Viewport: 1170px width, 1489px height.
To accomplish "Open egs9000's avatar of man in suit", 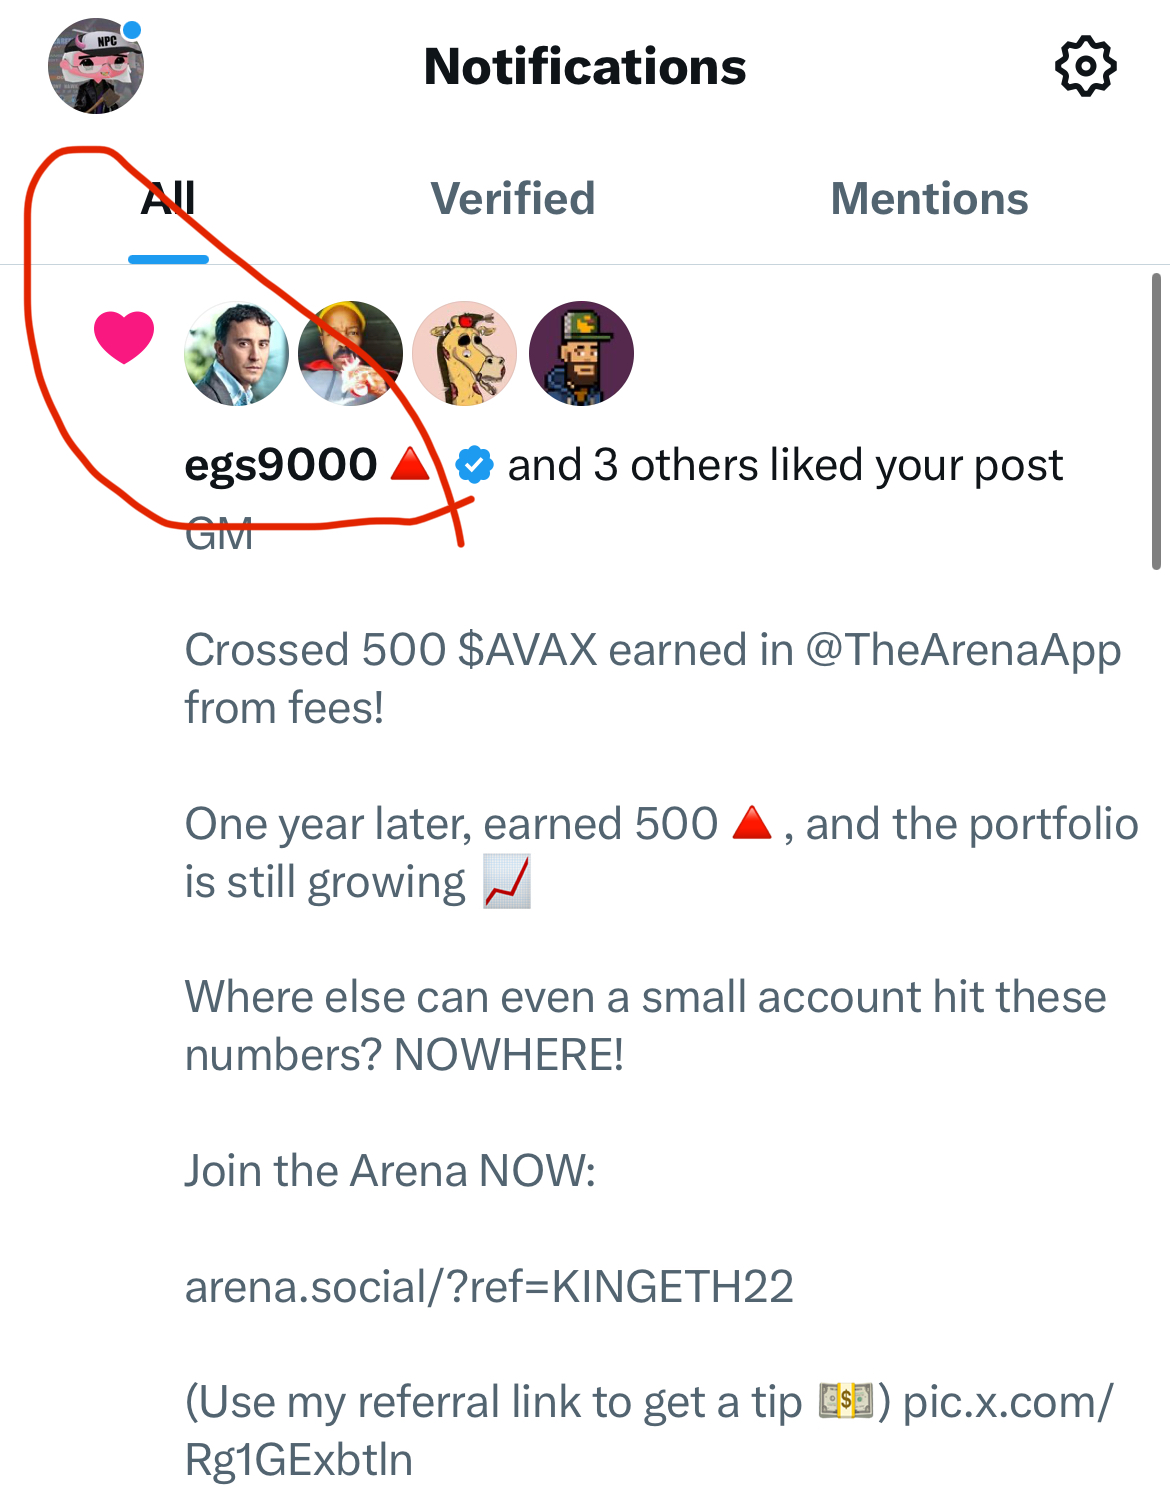I will pos(237,354).
